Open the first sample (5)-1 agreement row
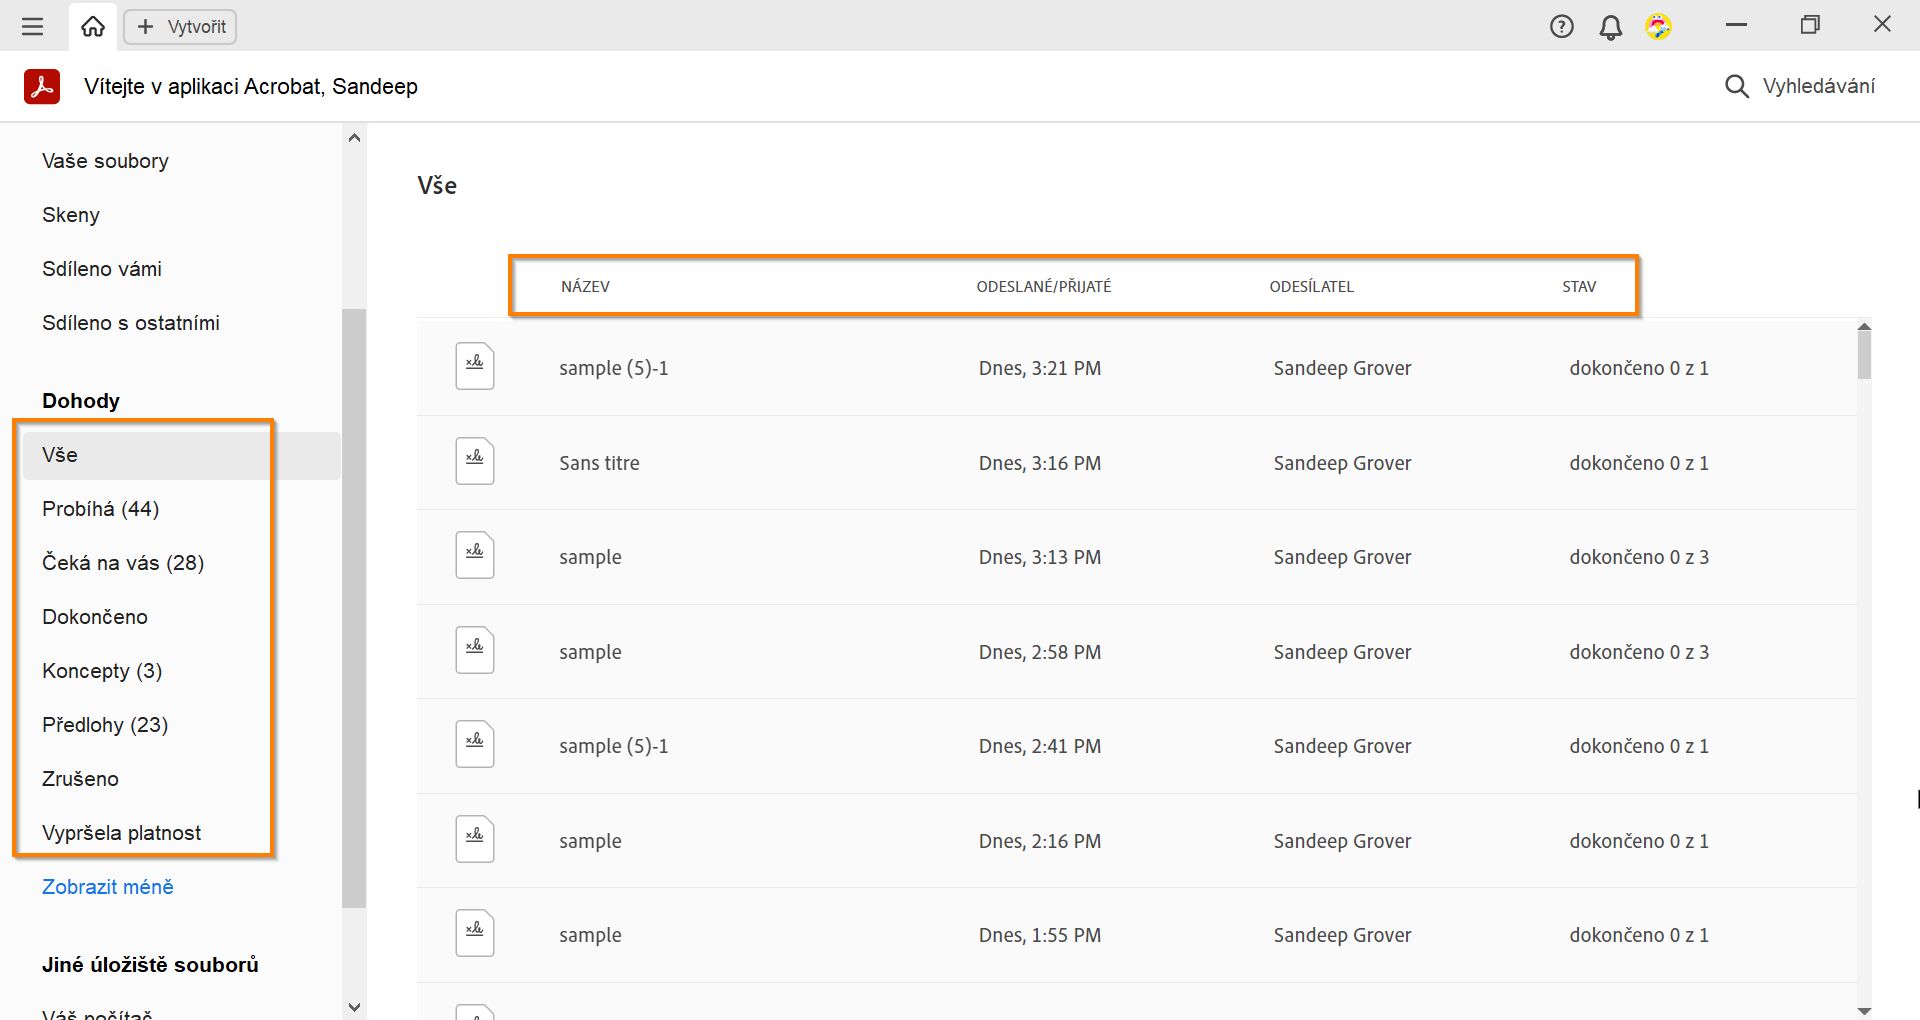Image resolution: width=1920 pixels, height=1020 pixels. 613,368
